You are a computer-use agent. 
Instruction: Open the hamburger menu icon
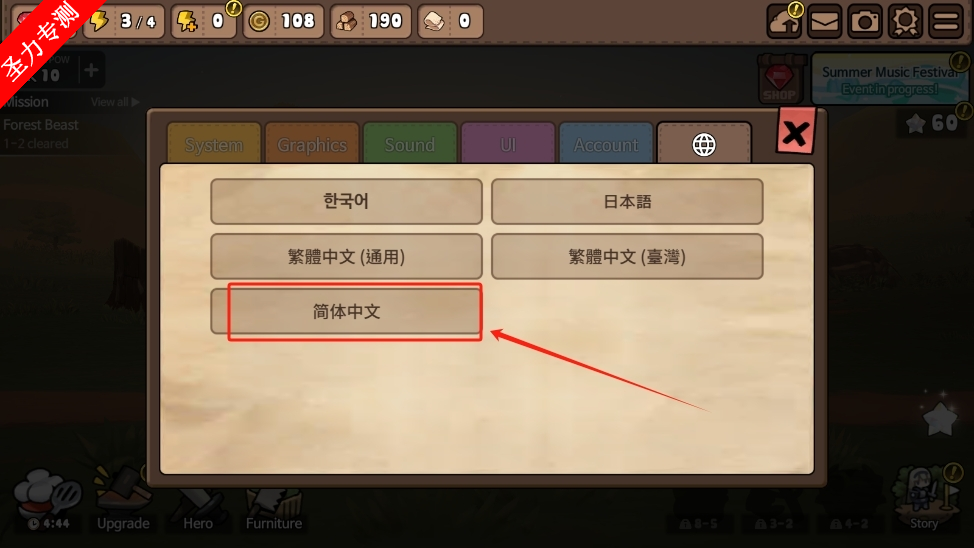click(945, 22)
